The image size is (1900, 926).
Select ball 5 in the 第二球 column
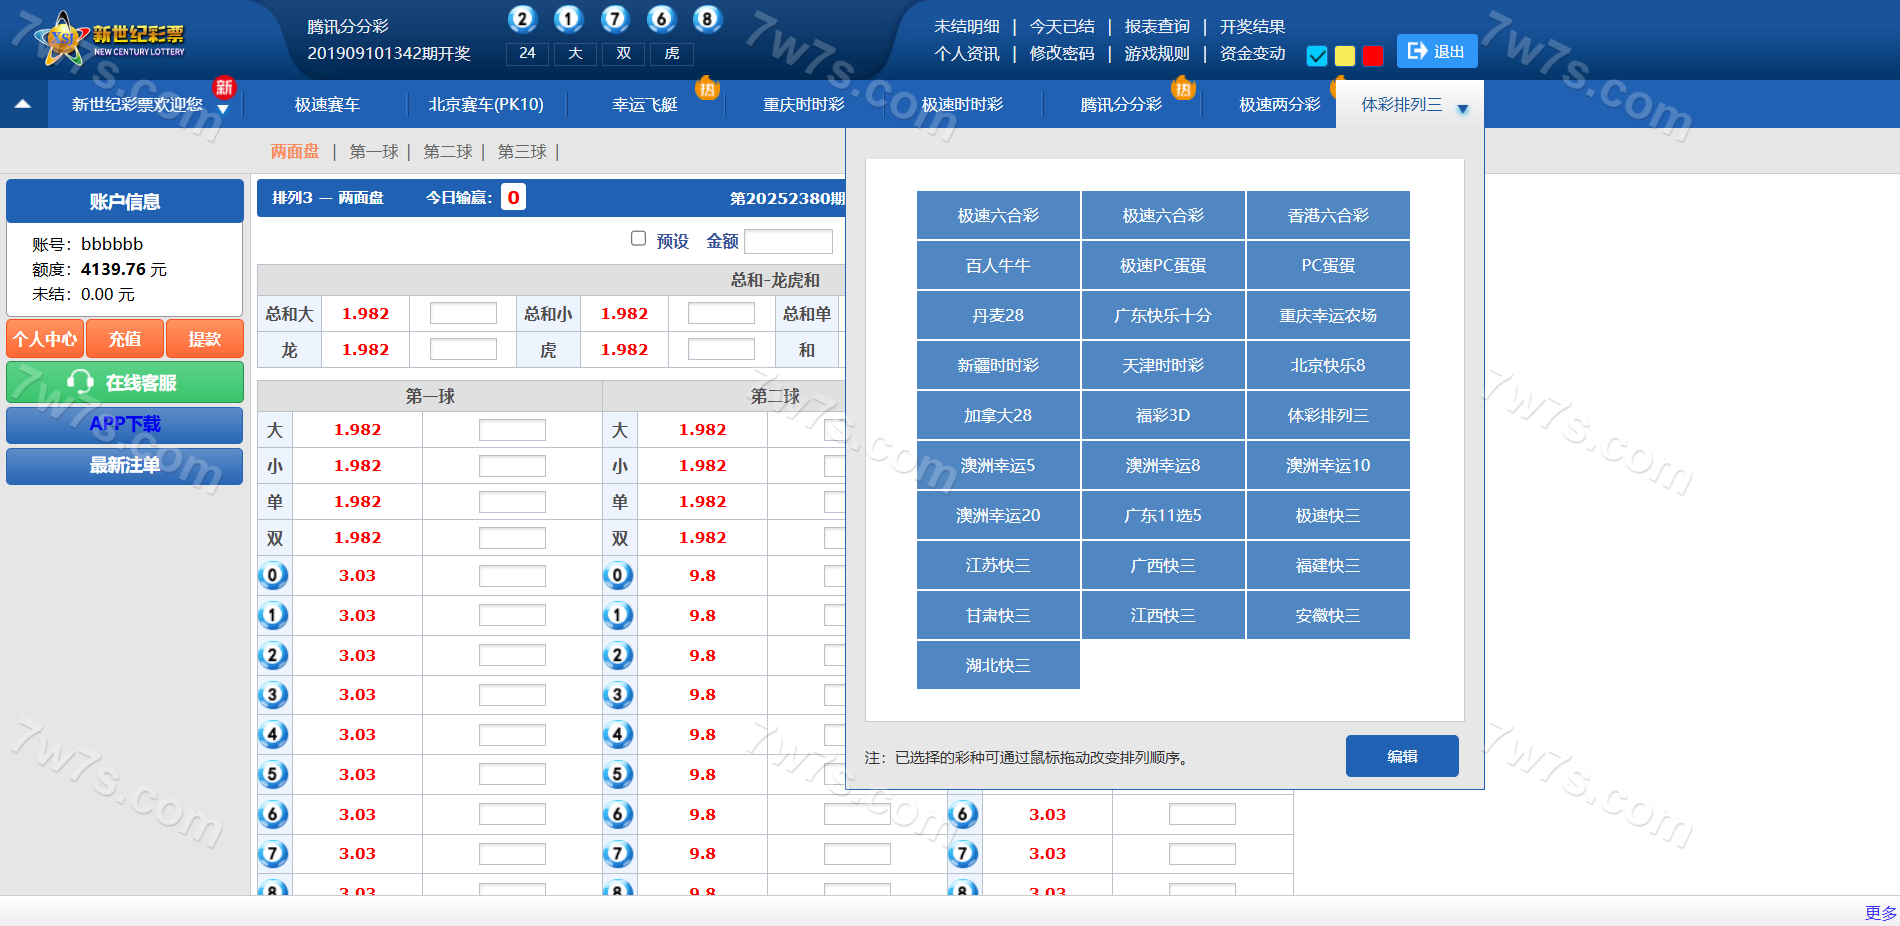(618, 774)
